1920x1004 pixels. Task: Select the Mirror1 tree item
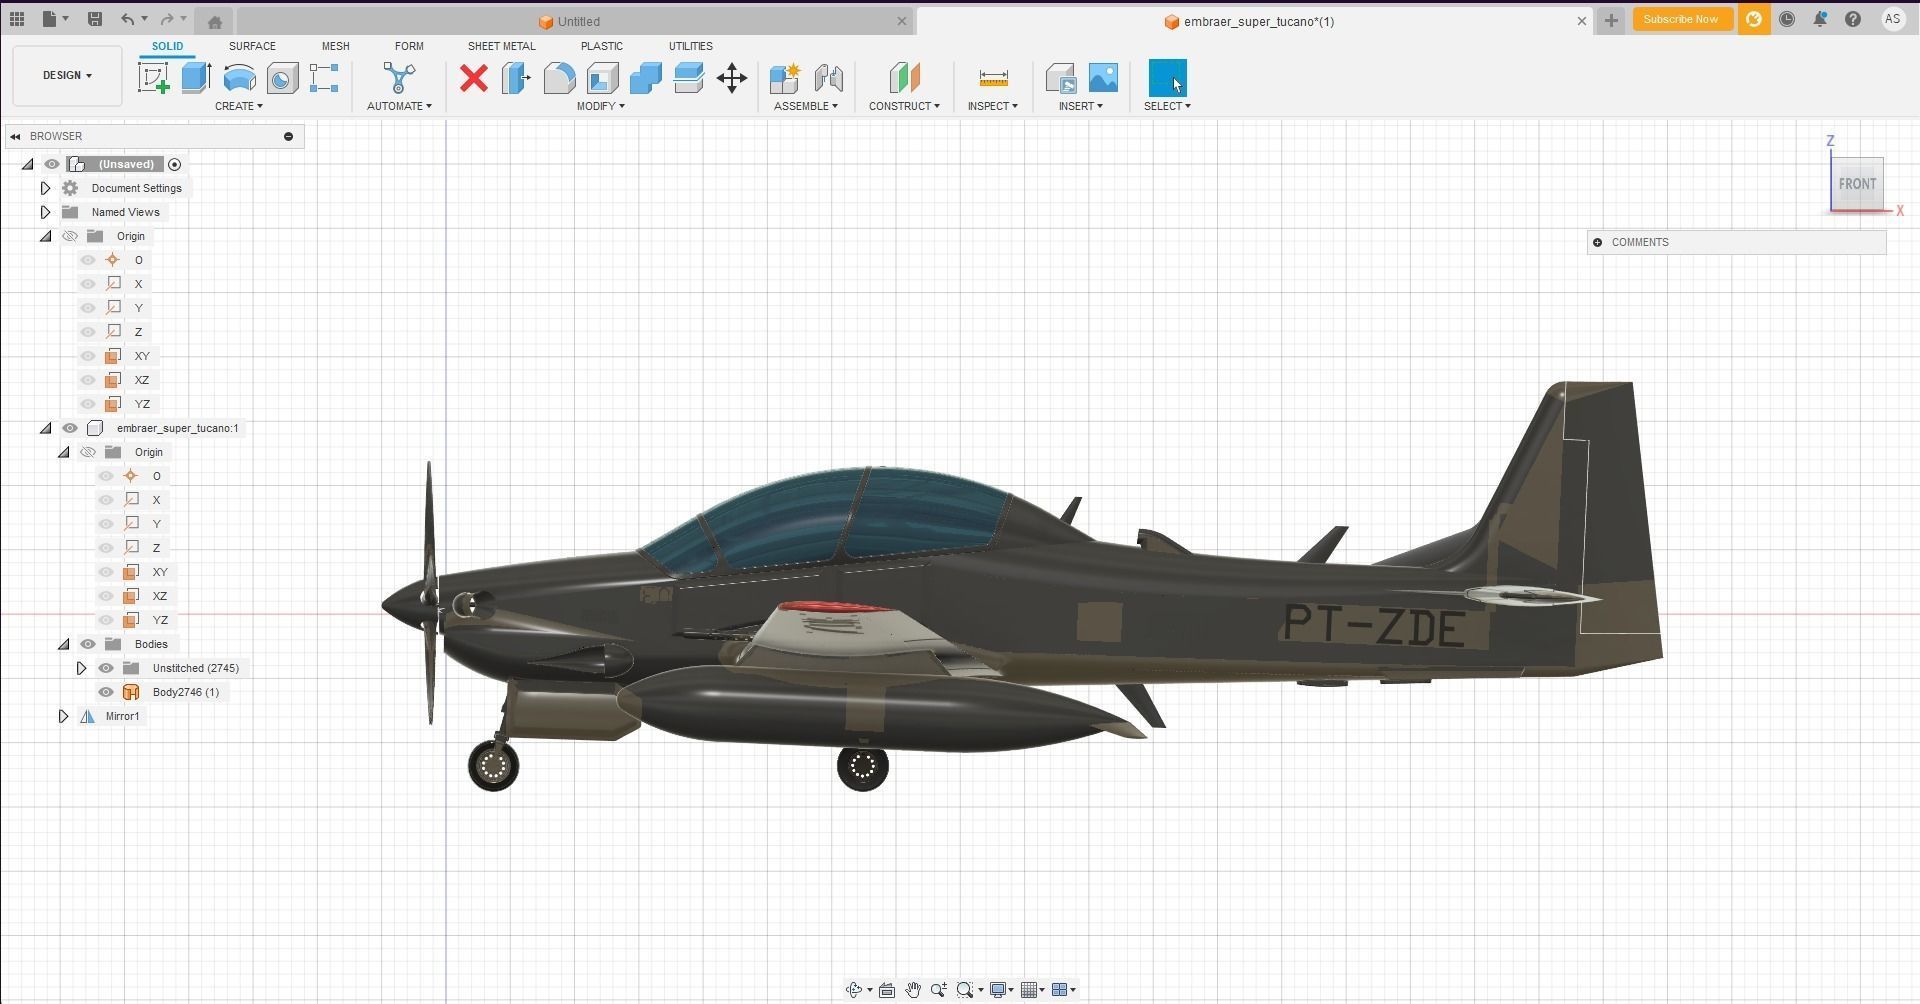click(122, 716)
